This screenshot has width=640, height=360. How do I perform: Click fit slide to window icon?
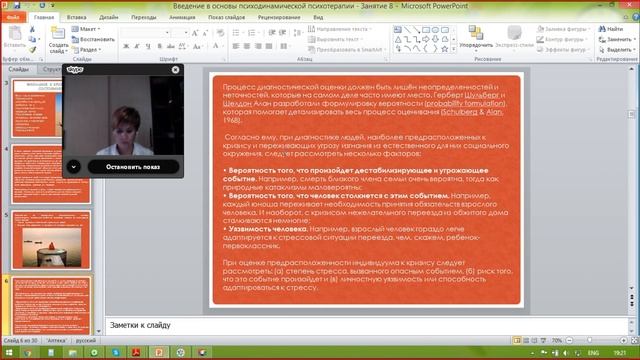tap(635, 340)
